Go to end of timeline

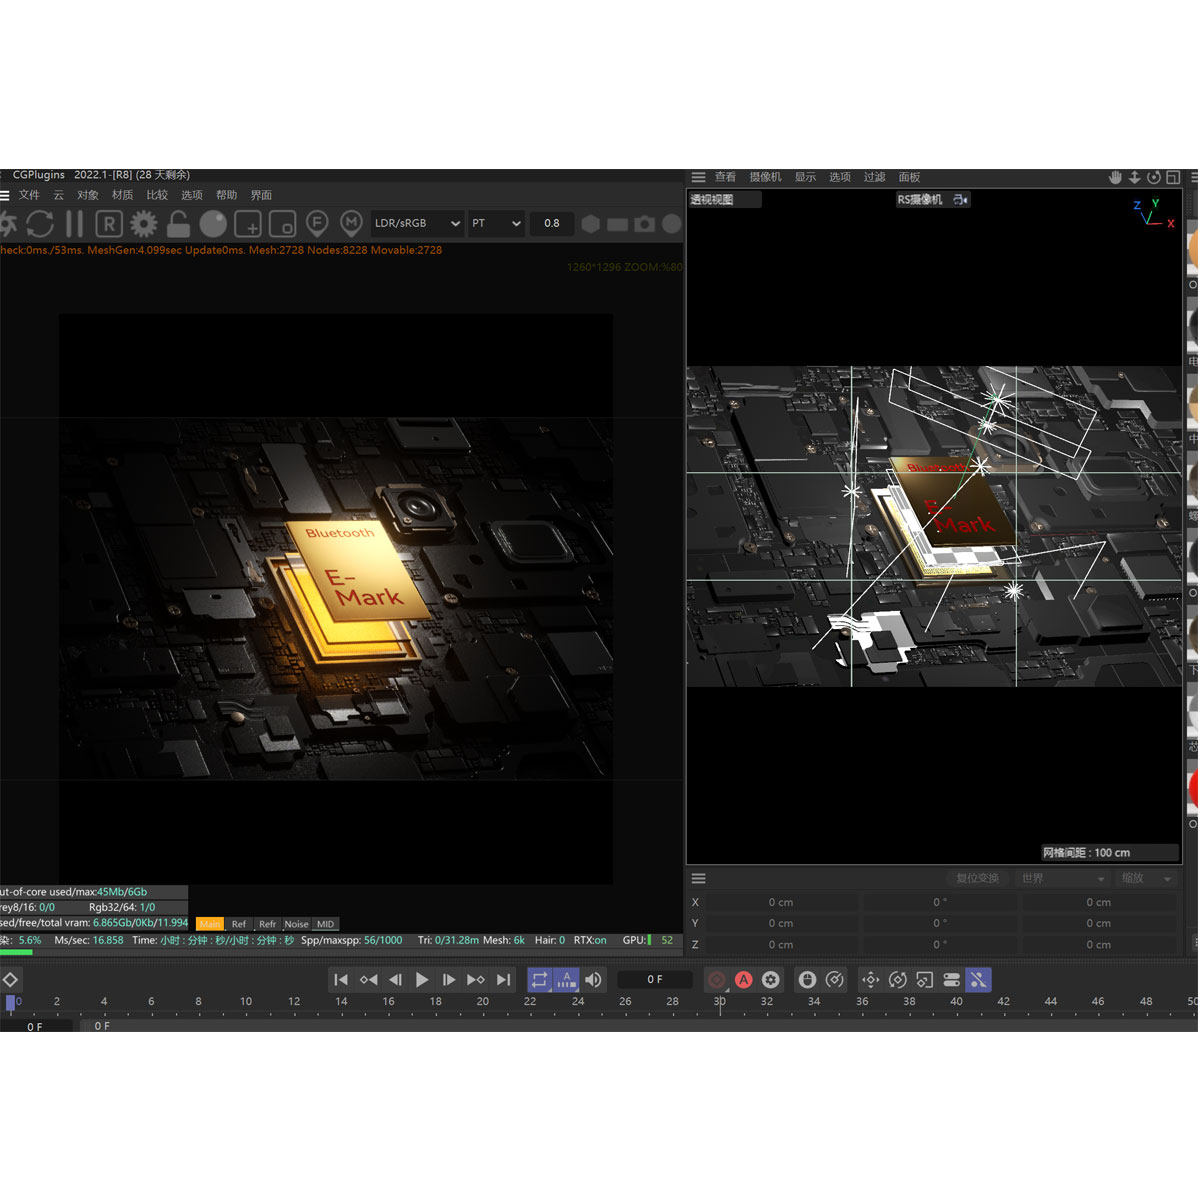(503, 980)
